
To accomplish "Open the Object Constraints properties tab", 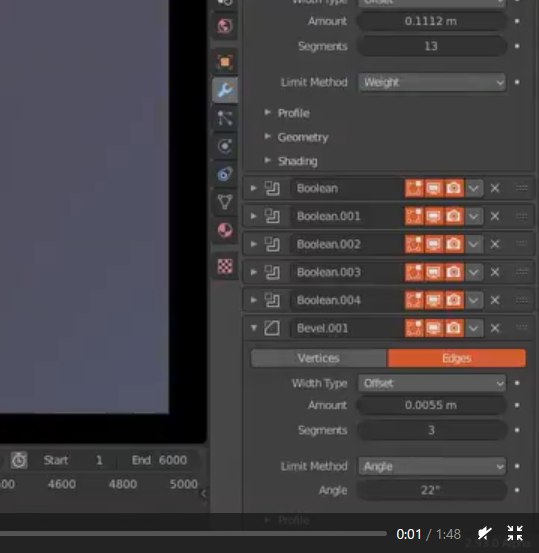I will point(225,174).
